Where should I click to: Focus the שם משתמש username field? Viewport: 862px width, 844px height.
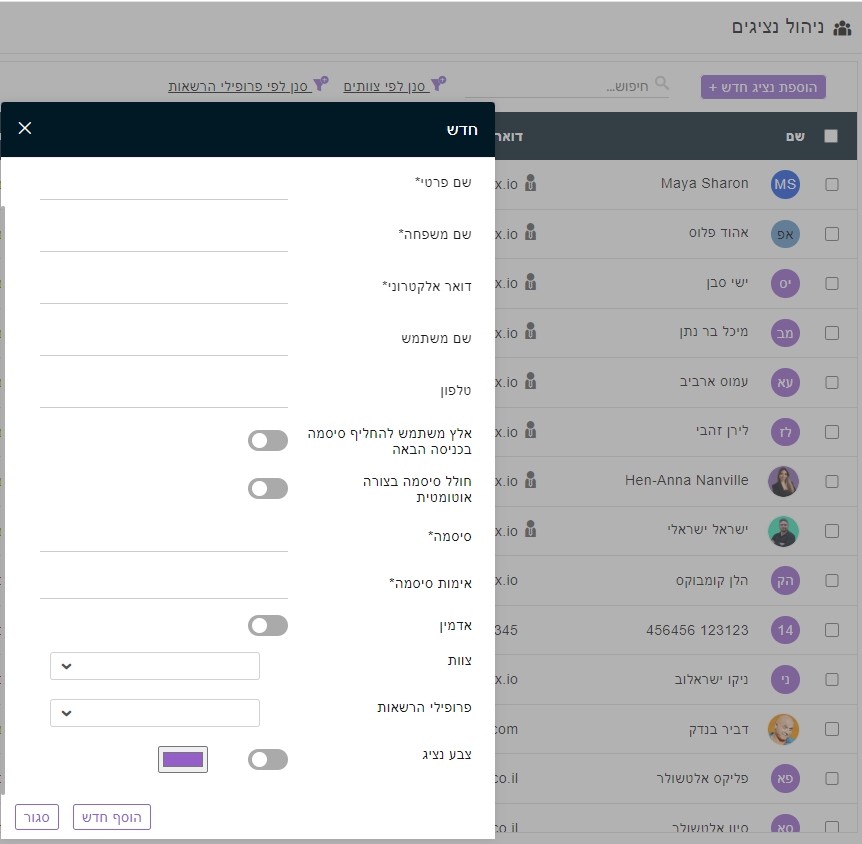tap(164, 343)
